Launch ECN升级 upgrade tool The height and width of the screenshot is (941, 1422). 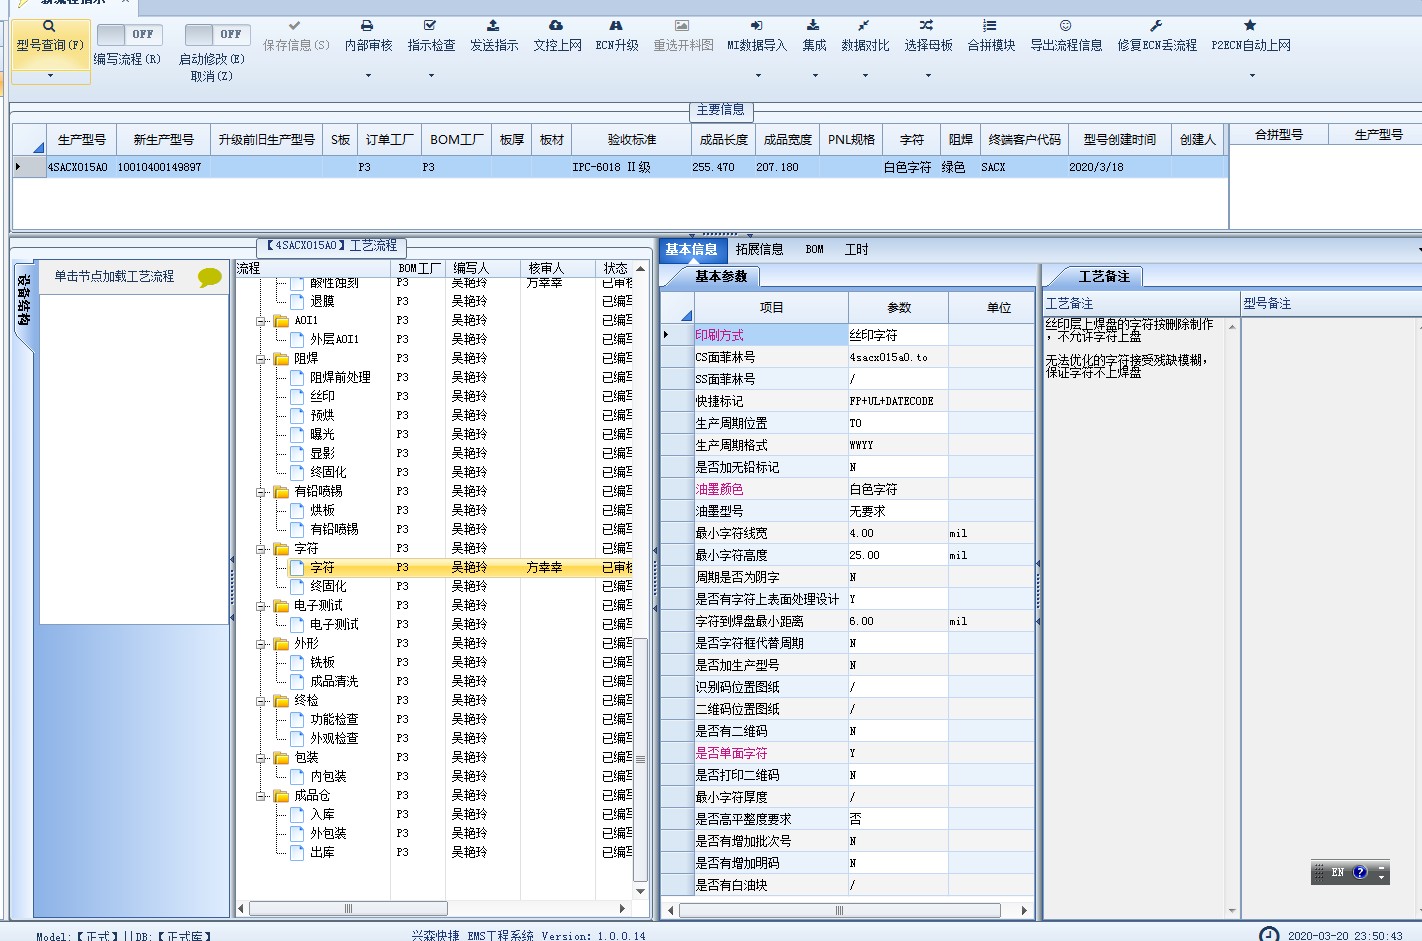click(x=616, y=37)
